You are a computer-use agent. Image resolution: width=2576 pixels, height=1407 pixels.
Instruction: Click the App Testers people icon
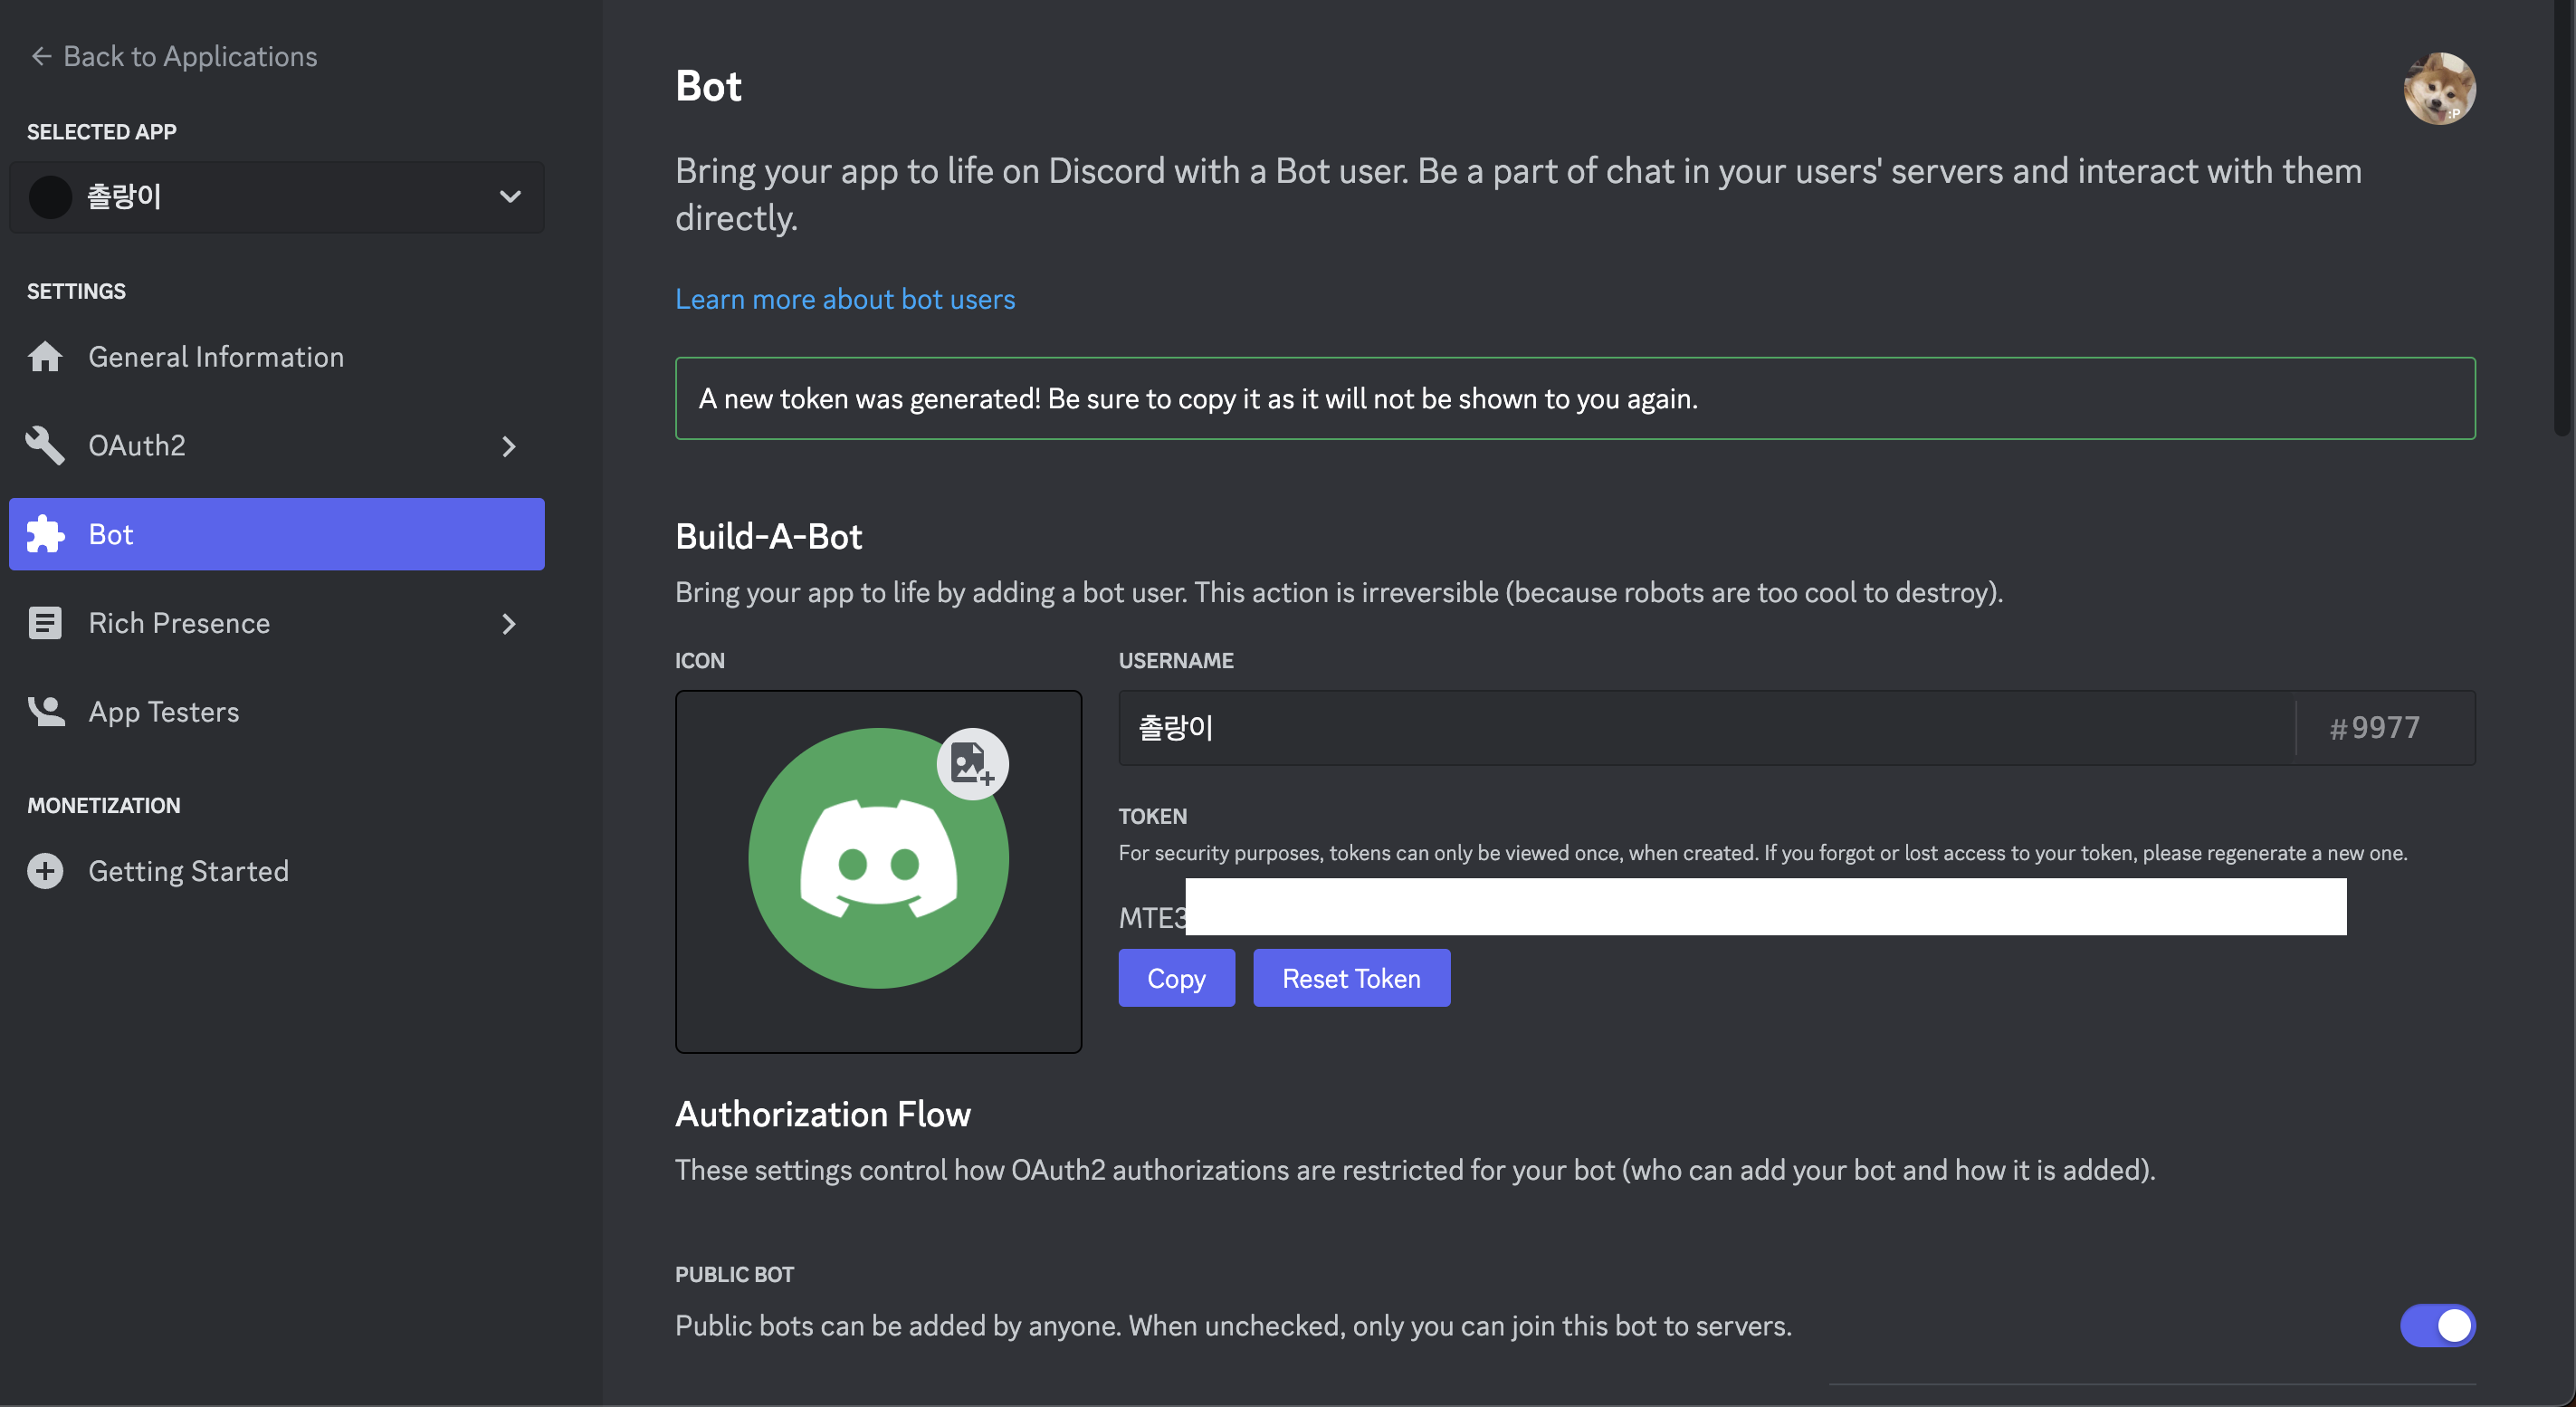(x=45, y=711)
